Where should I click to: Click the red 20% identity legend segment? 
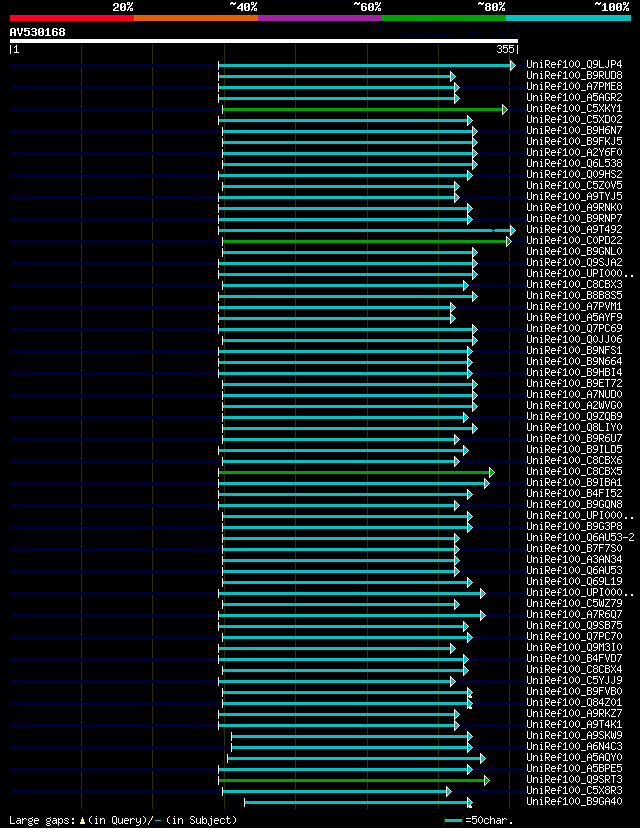click(72, 18)
